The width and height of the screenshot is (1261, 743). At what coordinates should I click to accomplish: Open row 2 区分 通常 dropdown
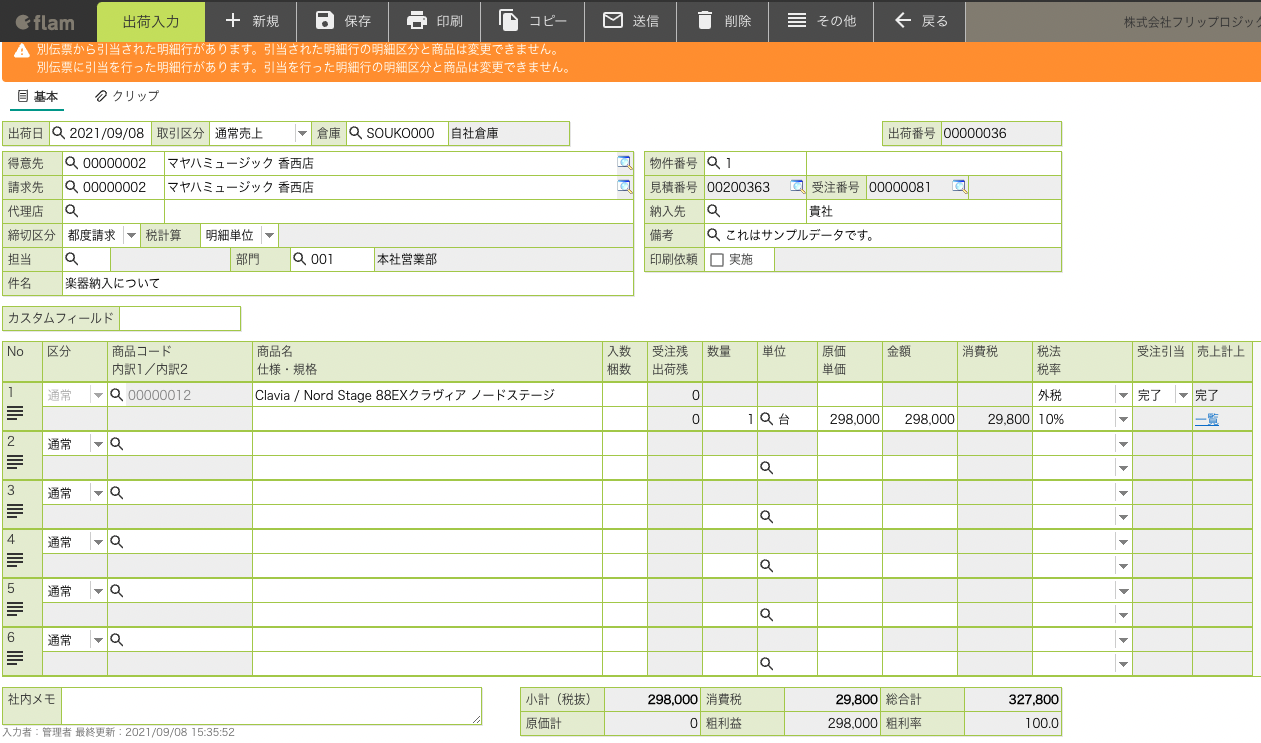[98, 444]
